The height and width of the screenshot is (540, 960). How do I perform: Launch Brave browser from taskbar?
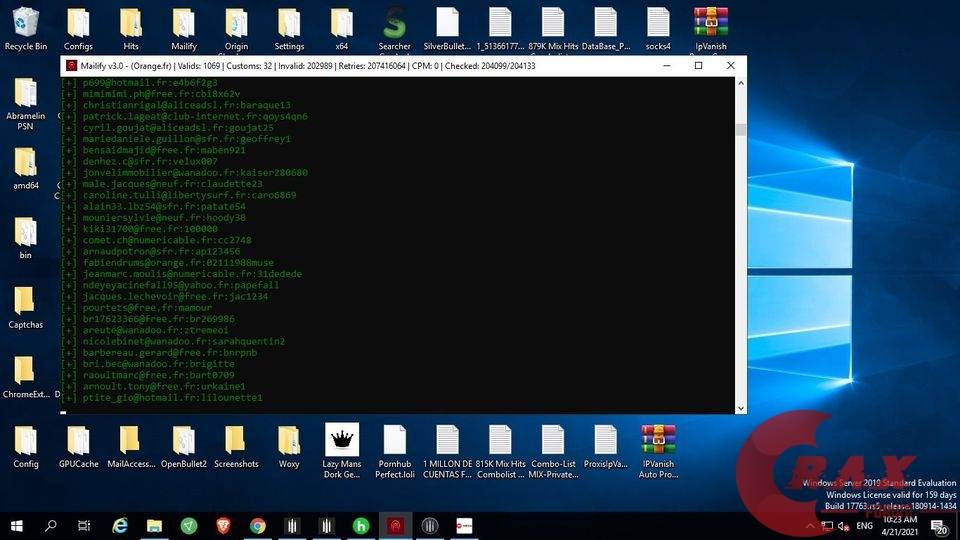tap(223, 526)
